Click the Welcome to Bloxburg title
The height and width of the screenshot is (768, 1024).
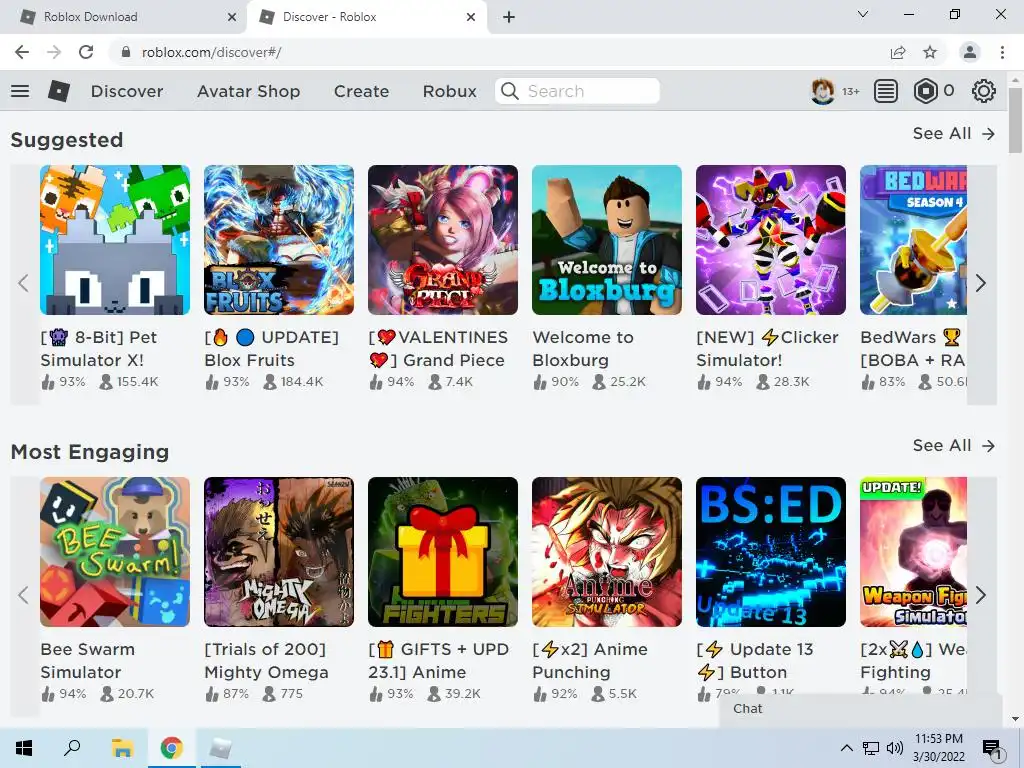(x=583, y=349)
